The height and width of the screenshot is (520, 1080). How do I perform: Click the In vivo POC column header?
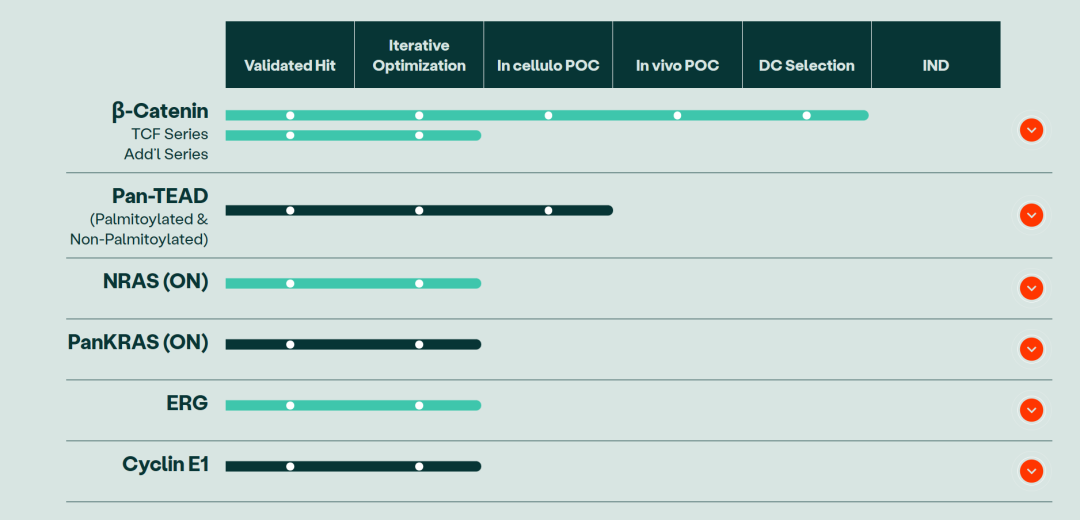(x=677, y=54)
